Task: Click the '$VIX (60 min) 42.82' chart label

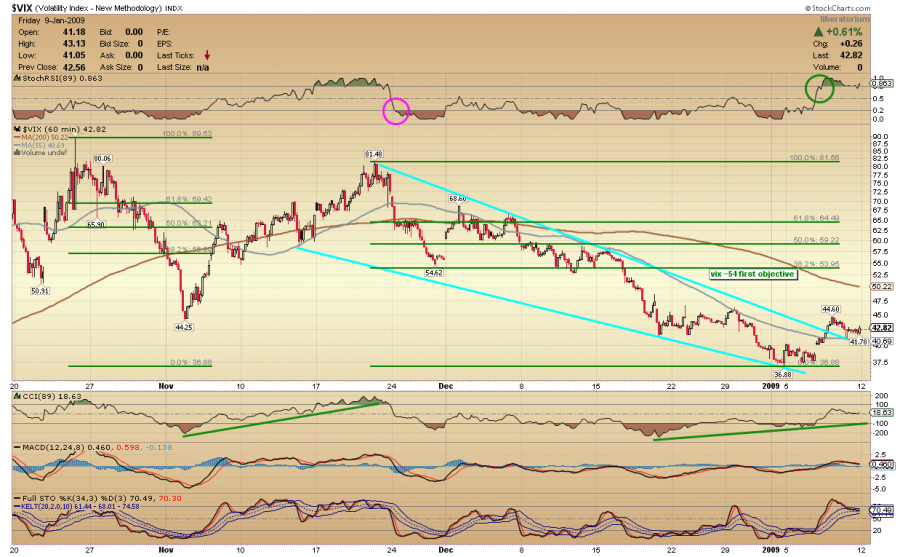Action: coord(64,130)
